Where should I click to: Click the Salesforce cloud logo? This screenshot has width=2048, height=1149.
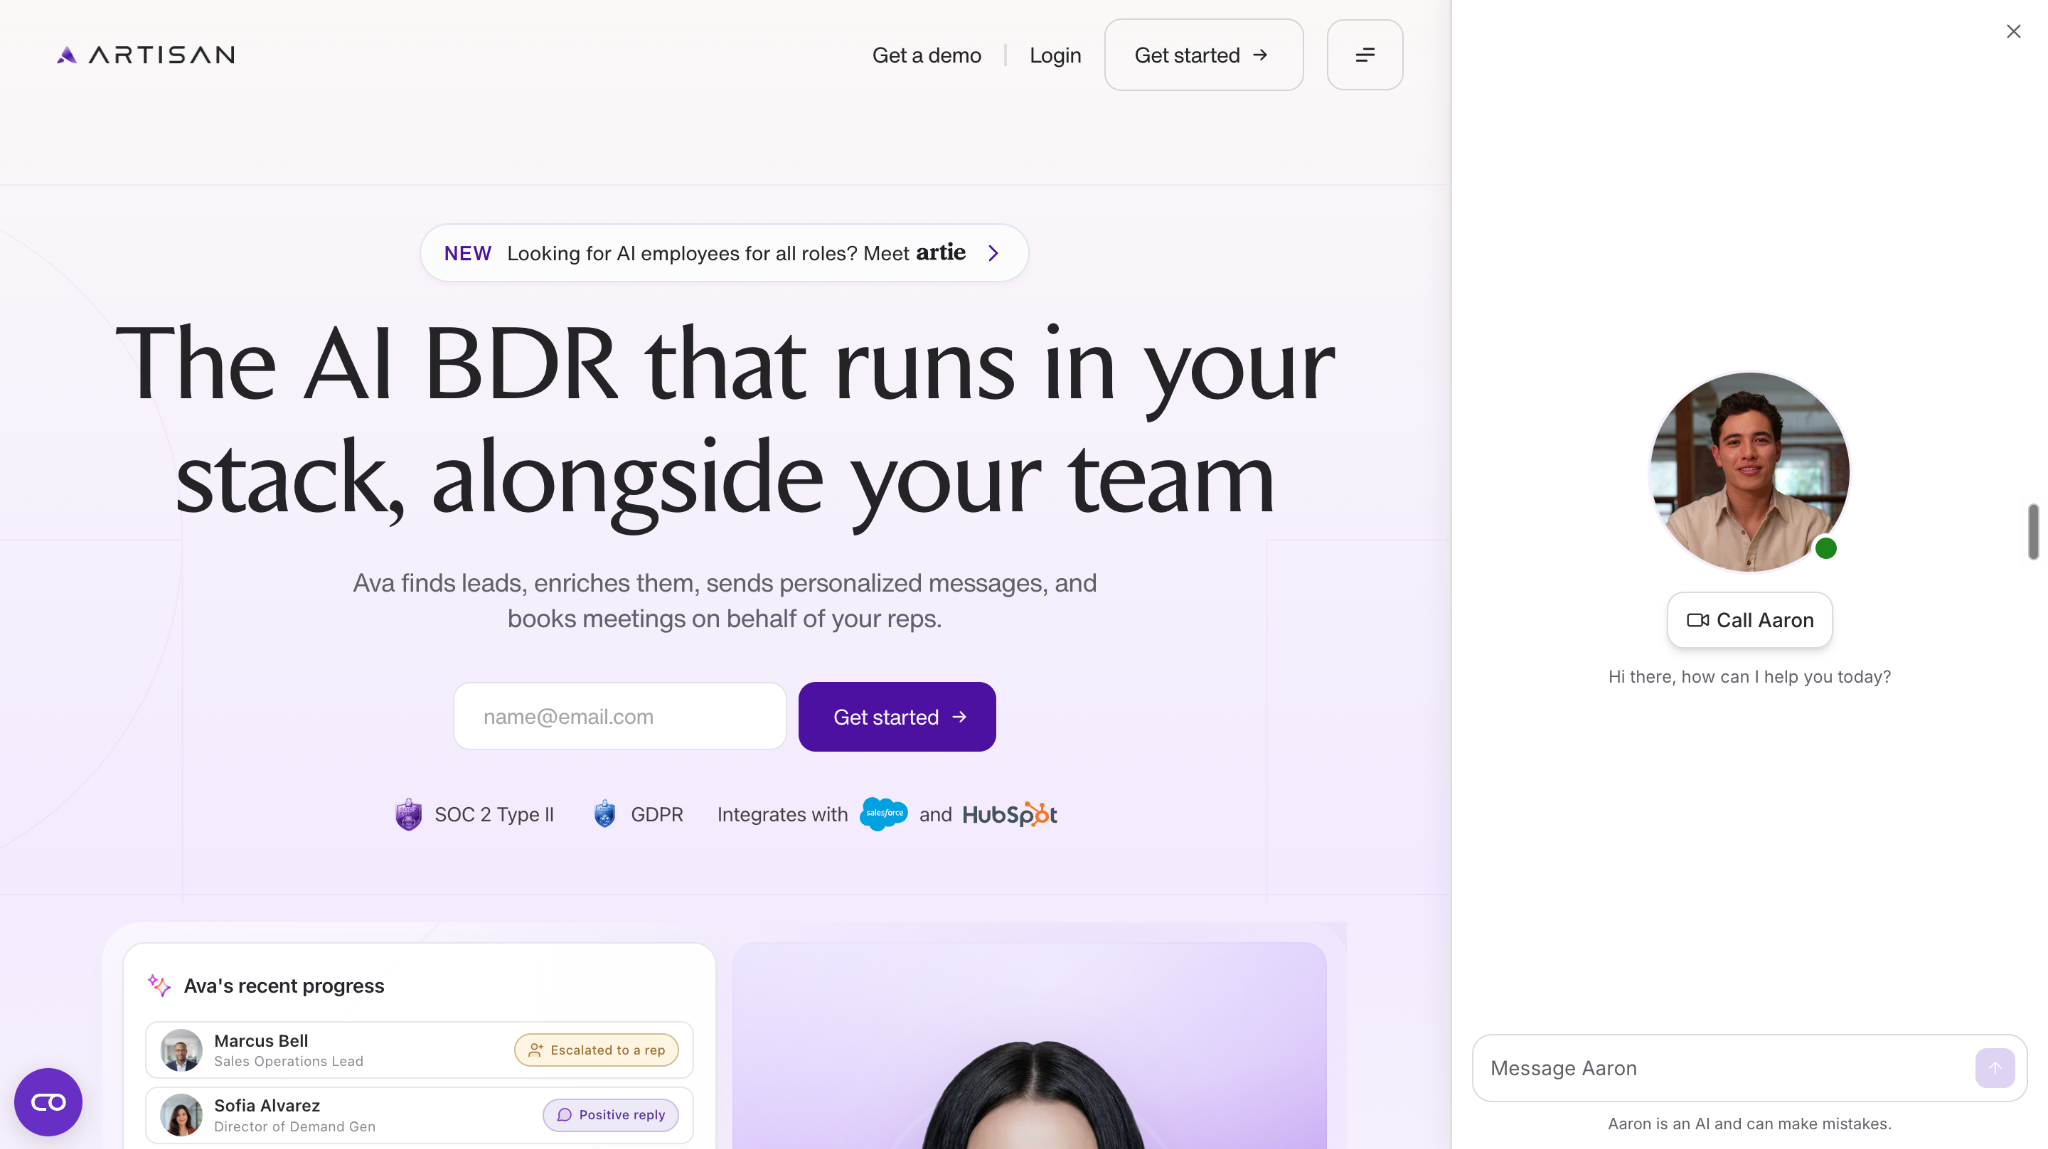[x=884, y=814]
